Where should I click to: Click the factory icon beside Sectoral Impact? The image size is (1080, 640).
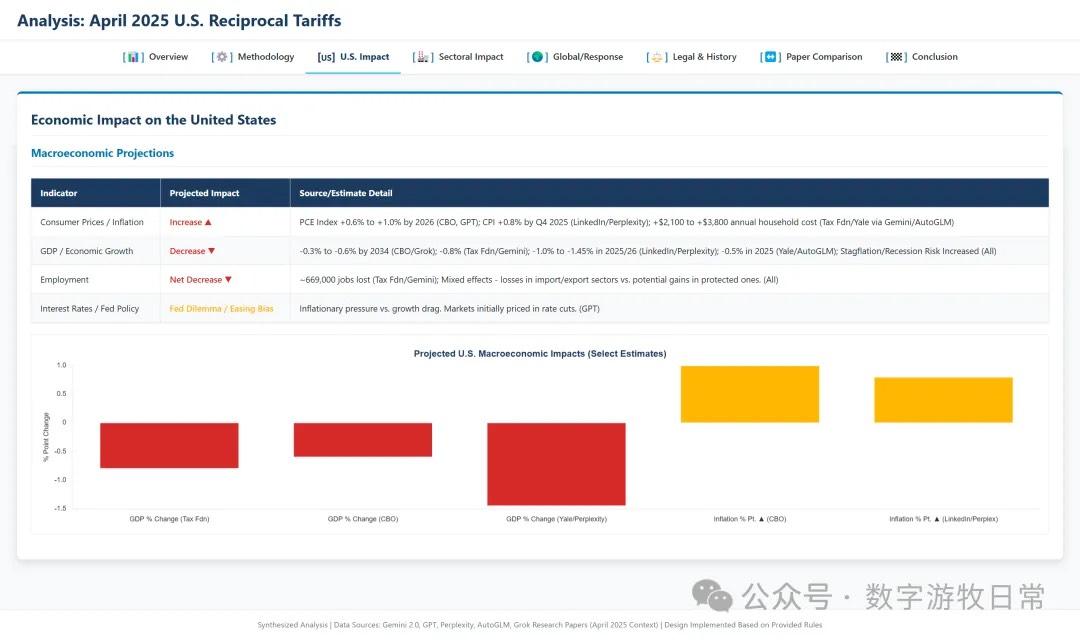point(423,57)
